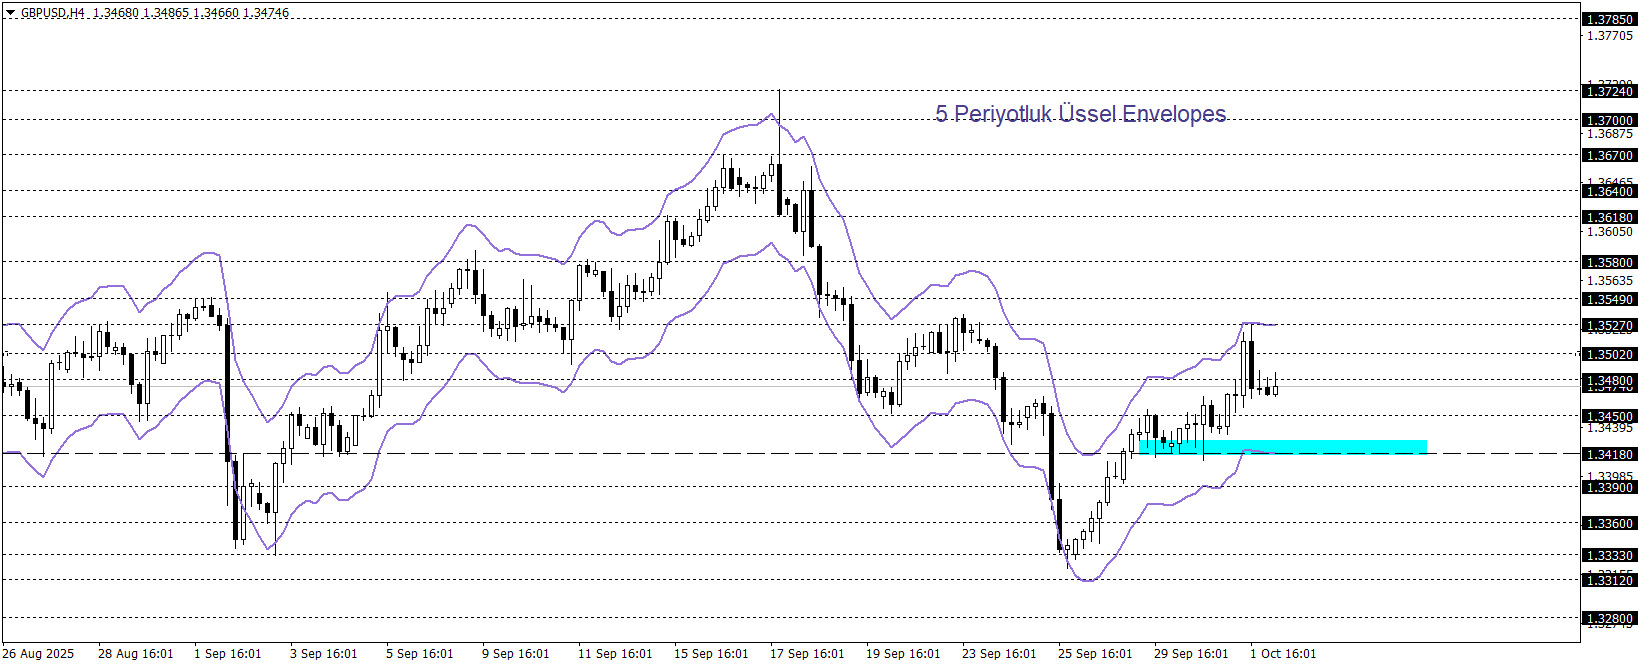This screenshot has height=666, width=1644.
Task: Click the cyan highlighted rectangle zone
Action: click(x=1283, y=447)
